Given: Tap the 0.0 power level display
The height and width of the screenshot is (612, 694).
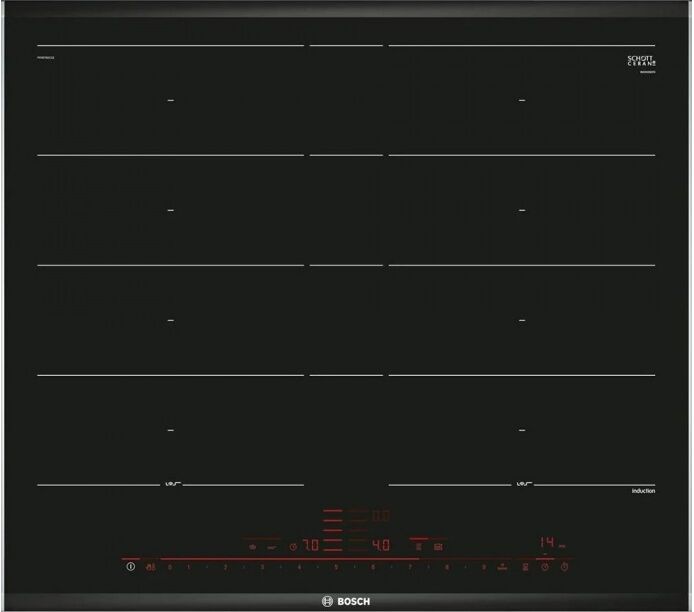Looking at the screenshot, I should tap(381, 517).
